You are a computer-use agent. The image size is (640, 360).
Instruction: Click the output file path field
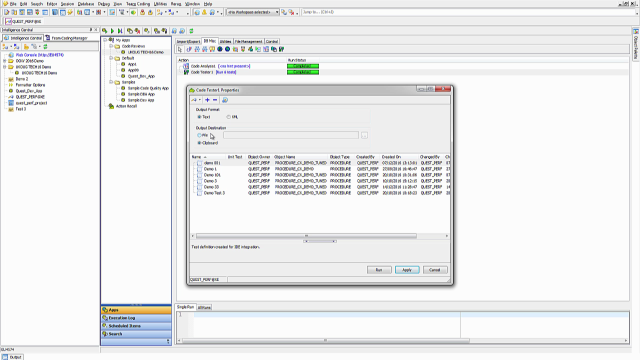(x=291, y=135)
